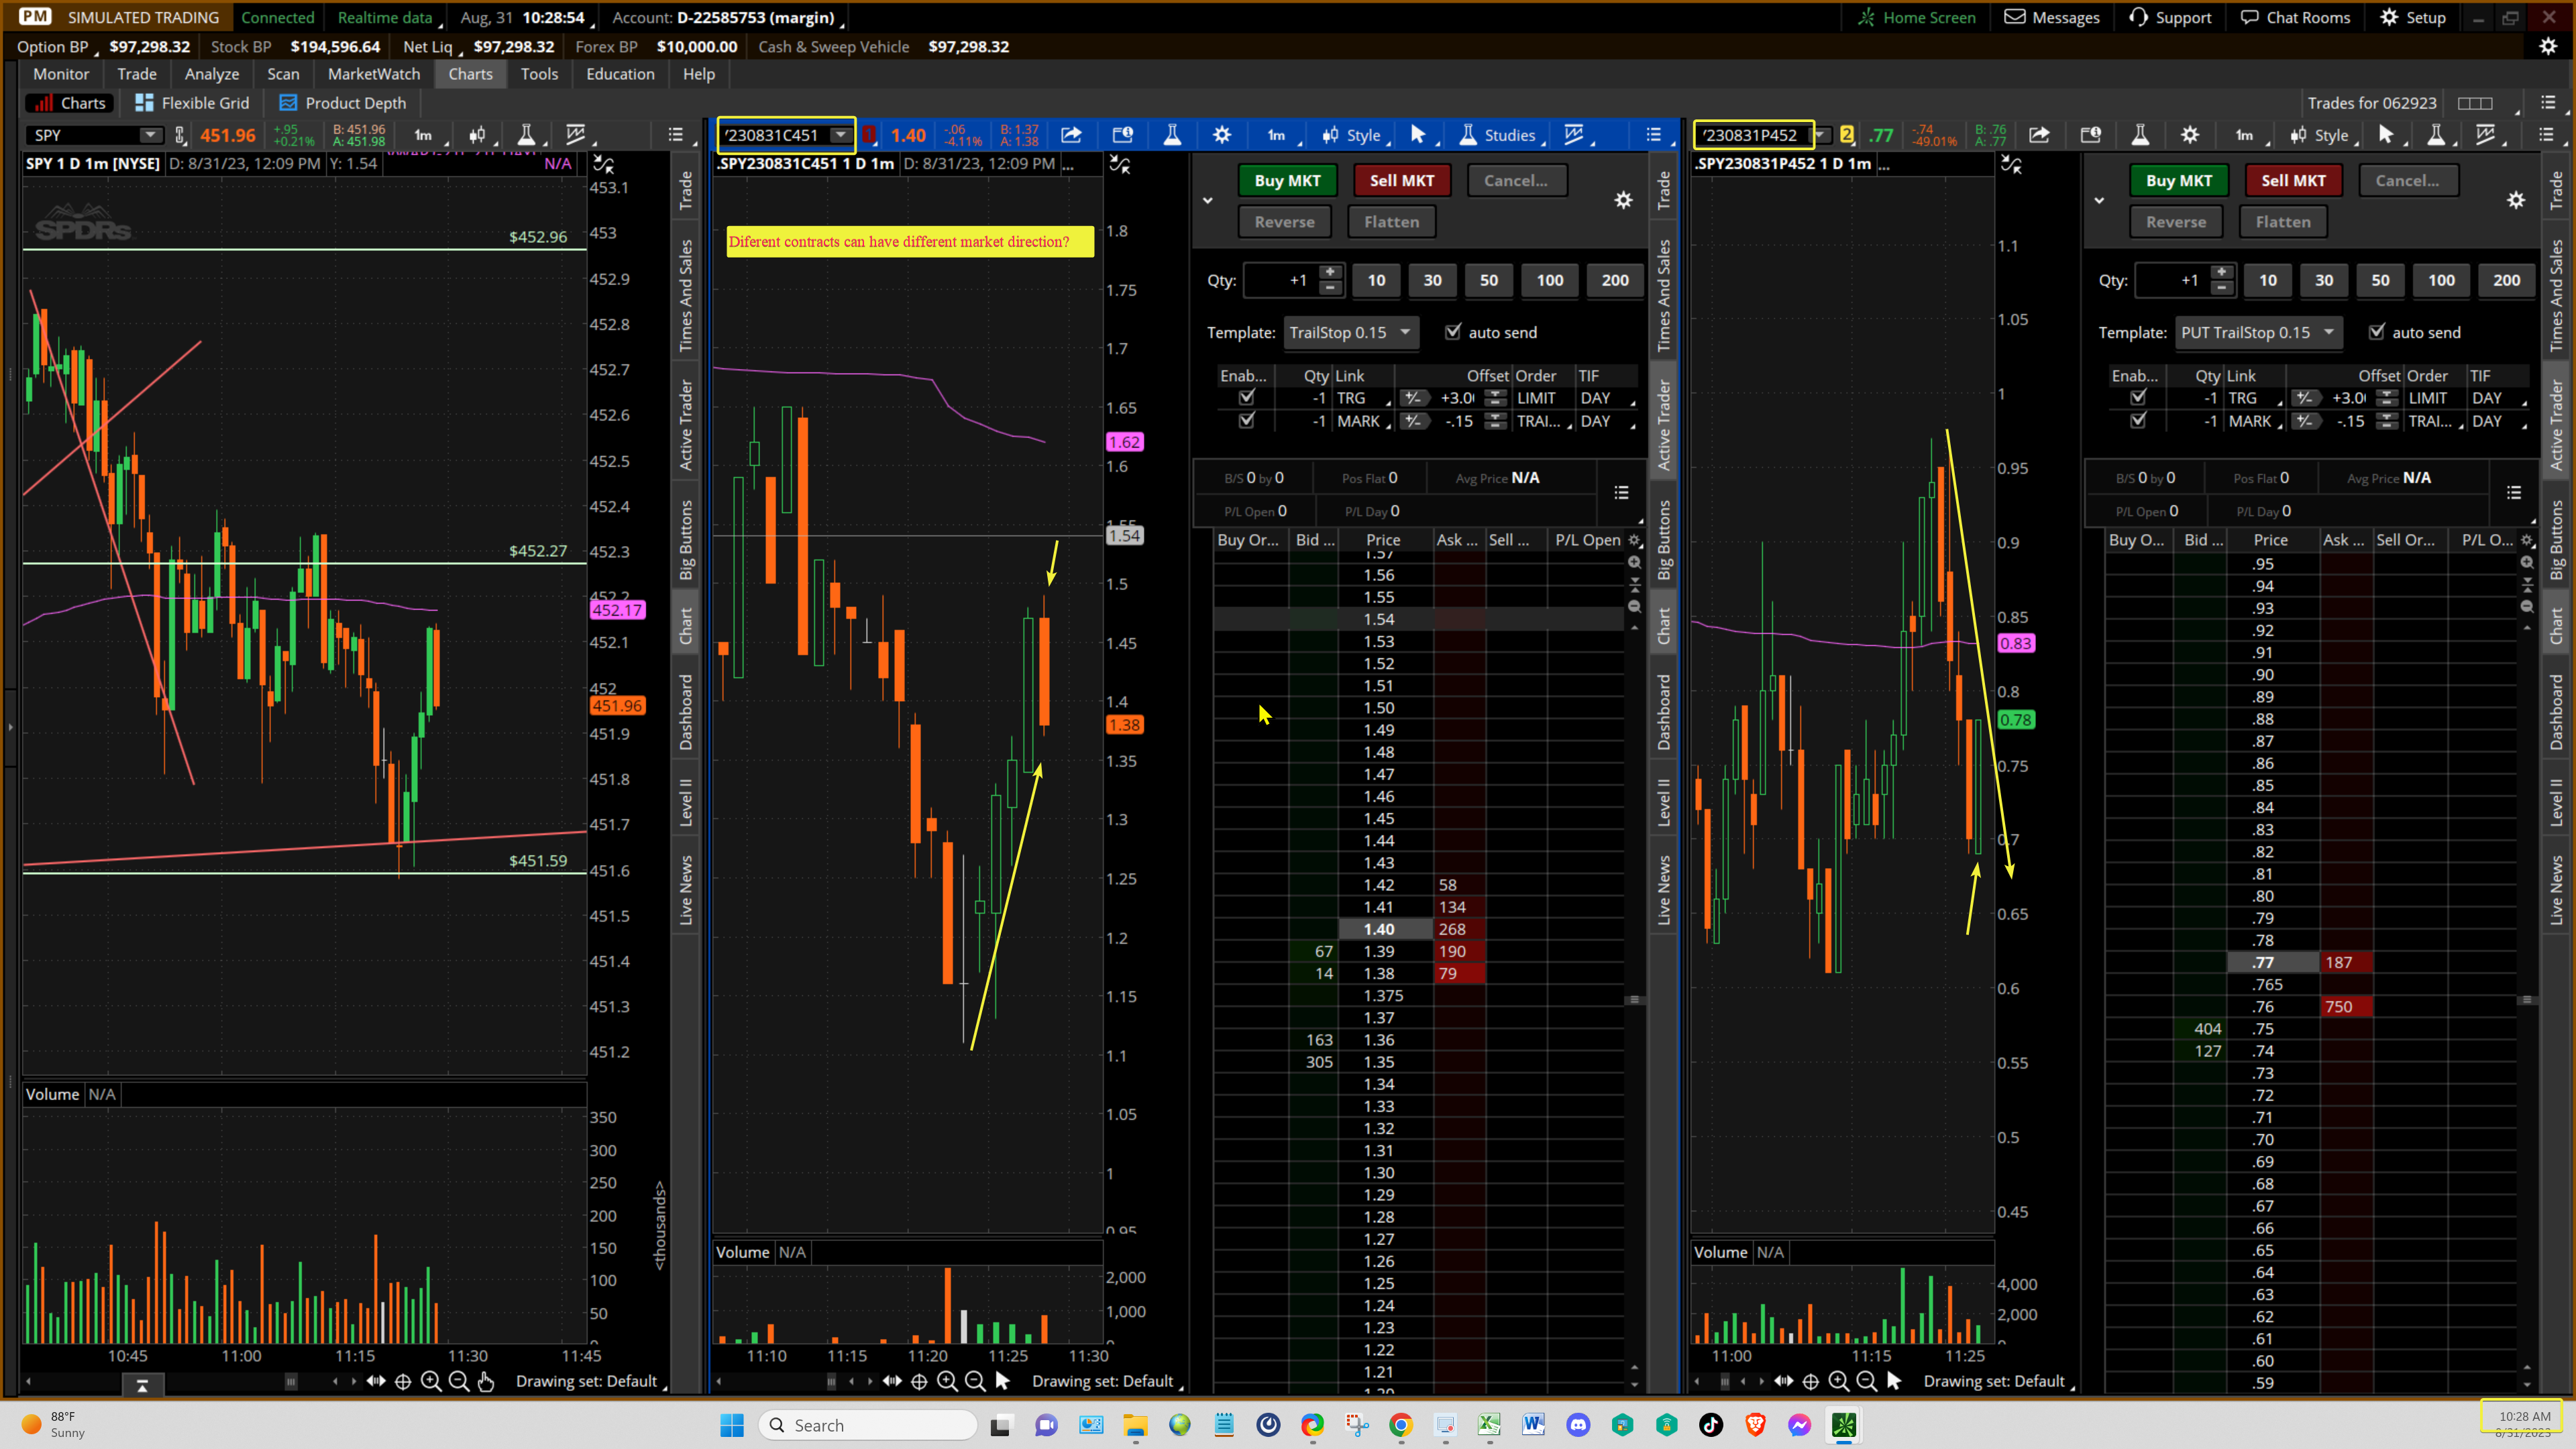2576x1449 pixels.
Task: Click the put price ladder vertical scrollbar
Action: click(2527, 999)
